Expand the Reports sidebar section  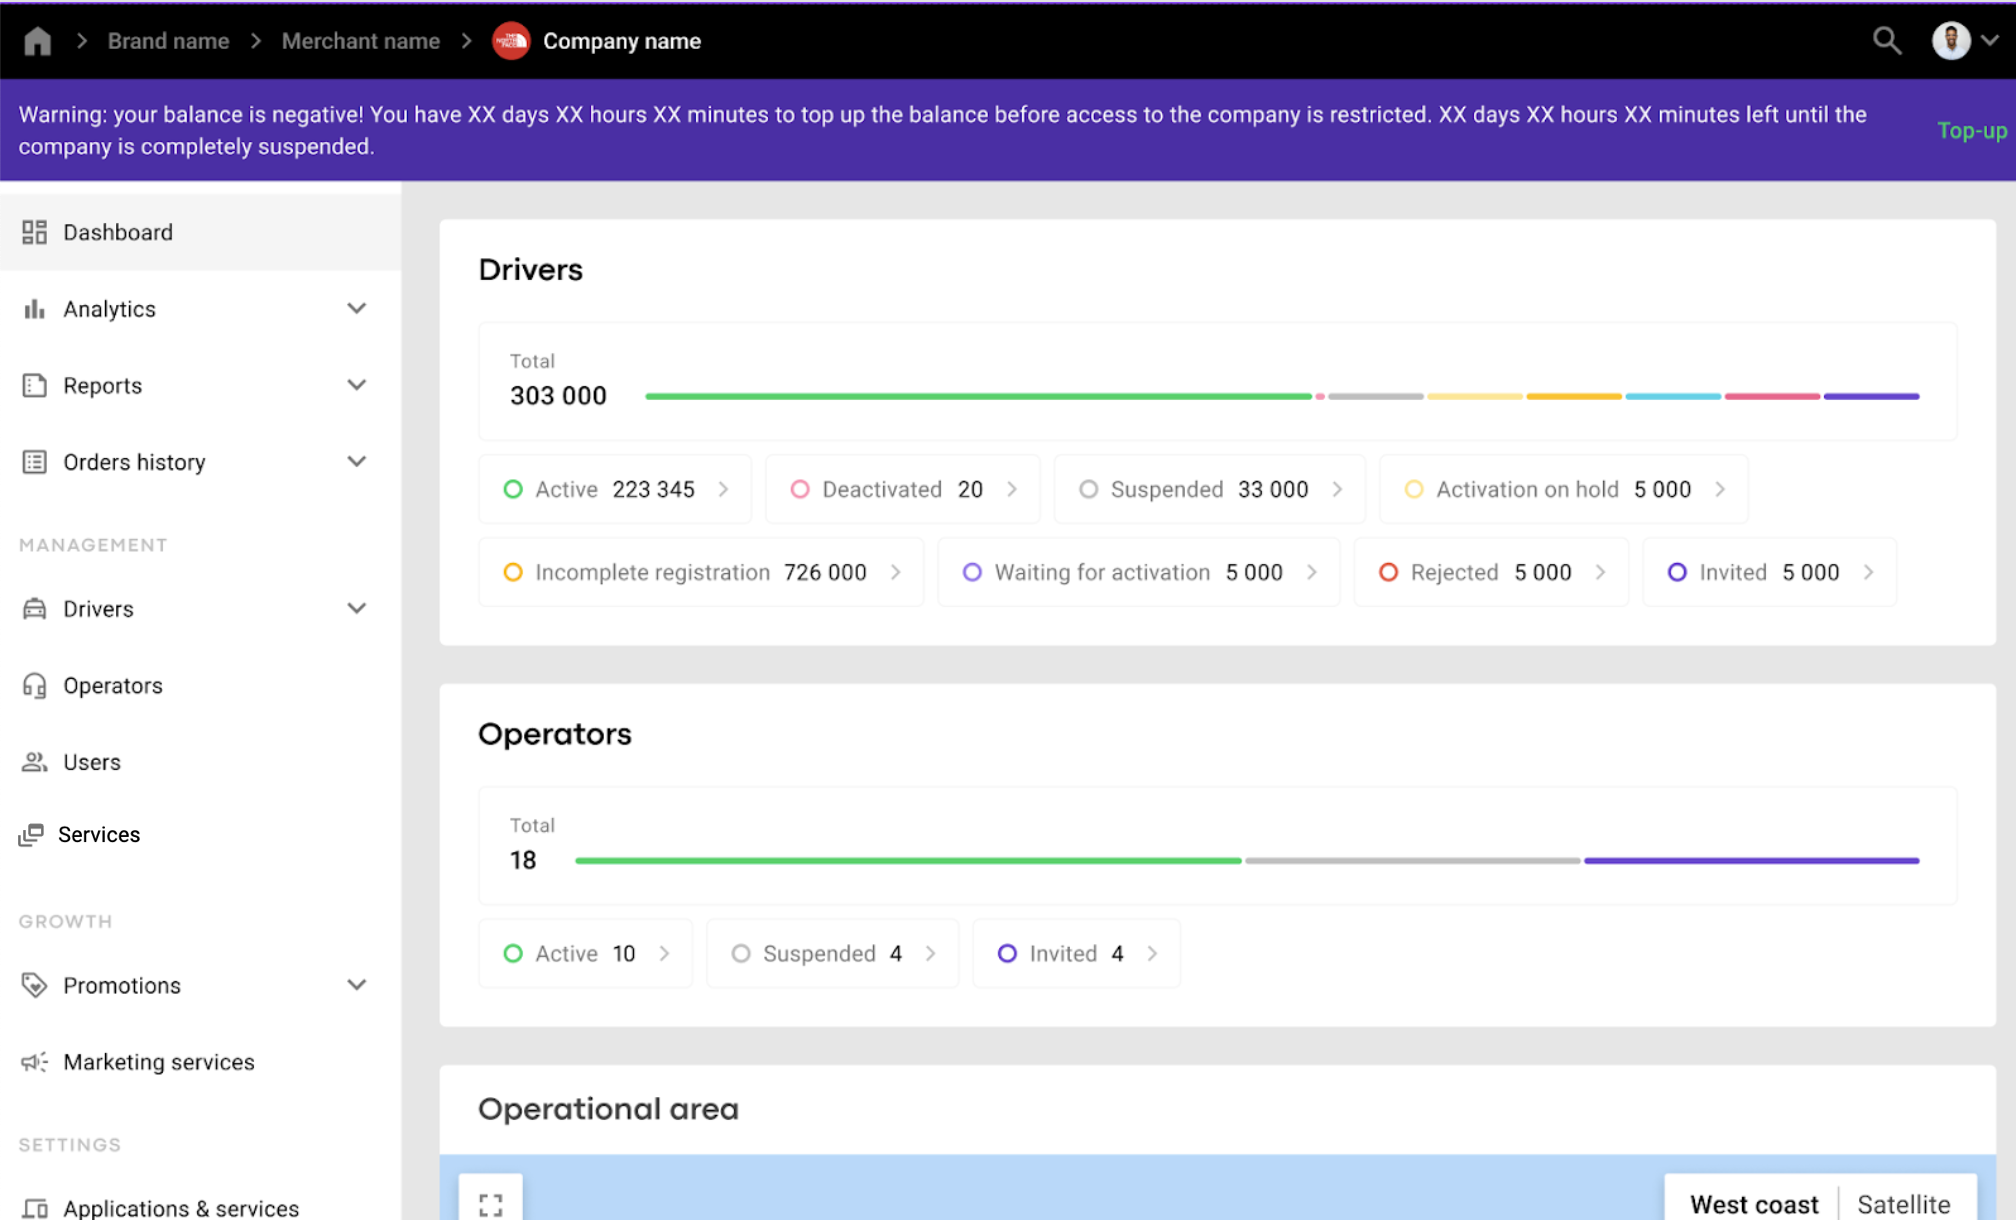pos(356,386)
